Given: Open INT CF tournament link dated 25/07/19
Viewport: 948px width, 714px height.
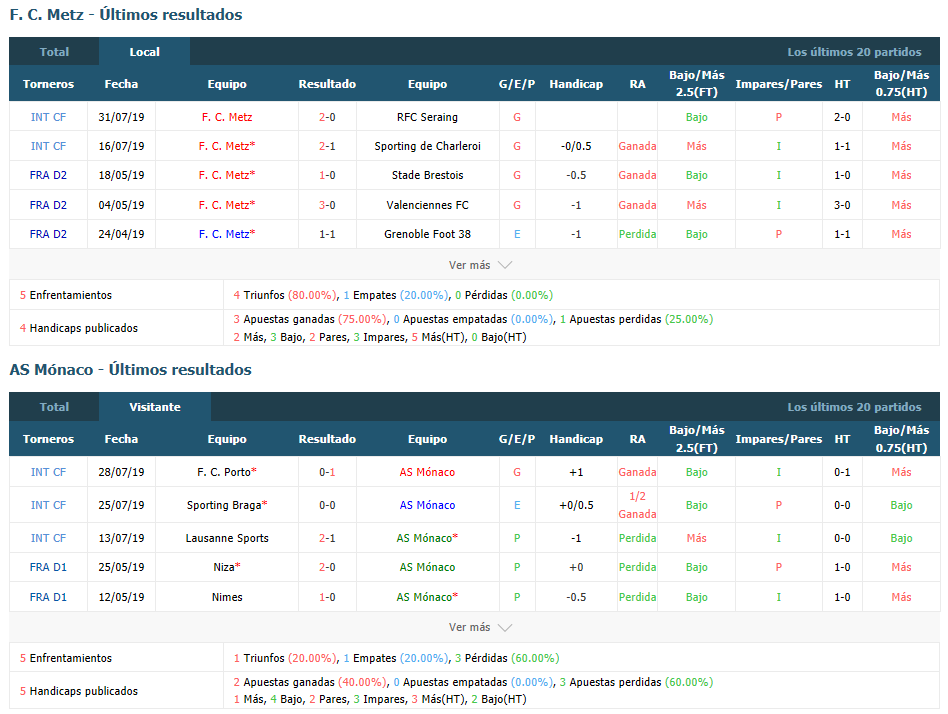Looking at the screenshot, I should pos(48,505).
